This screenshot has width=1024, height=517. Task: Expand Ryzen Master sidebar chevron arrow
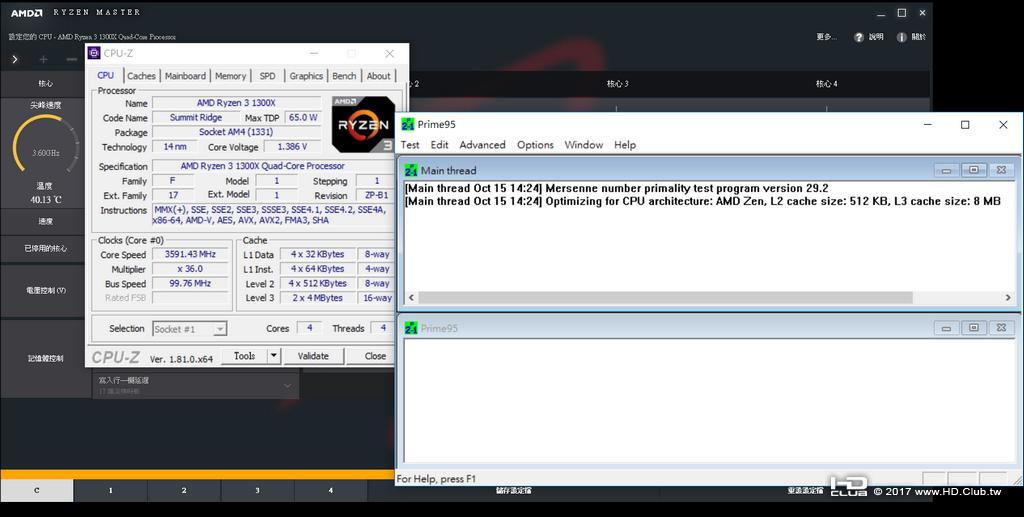[14, 59]
